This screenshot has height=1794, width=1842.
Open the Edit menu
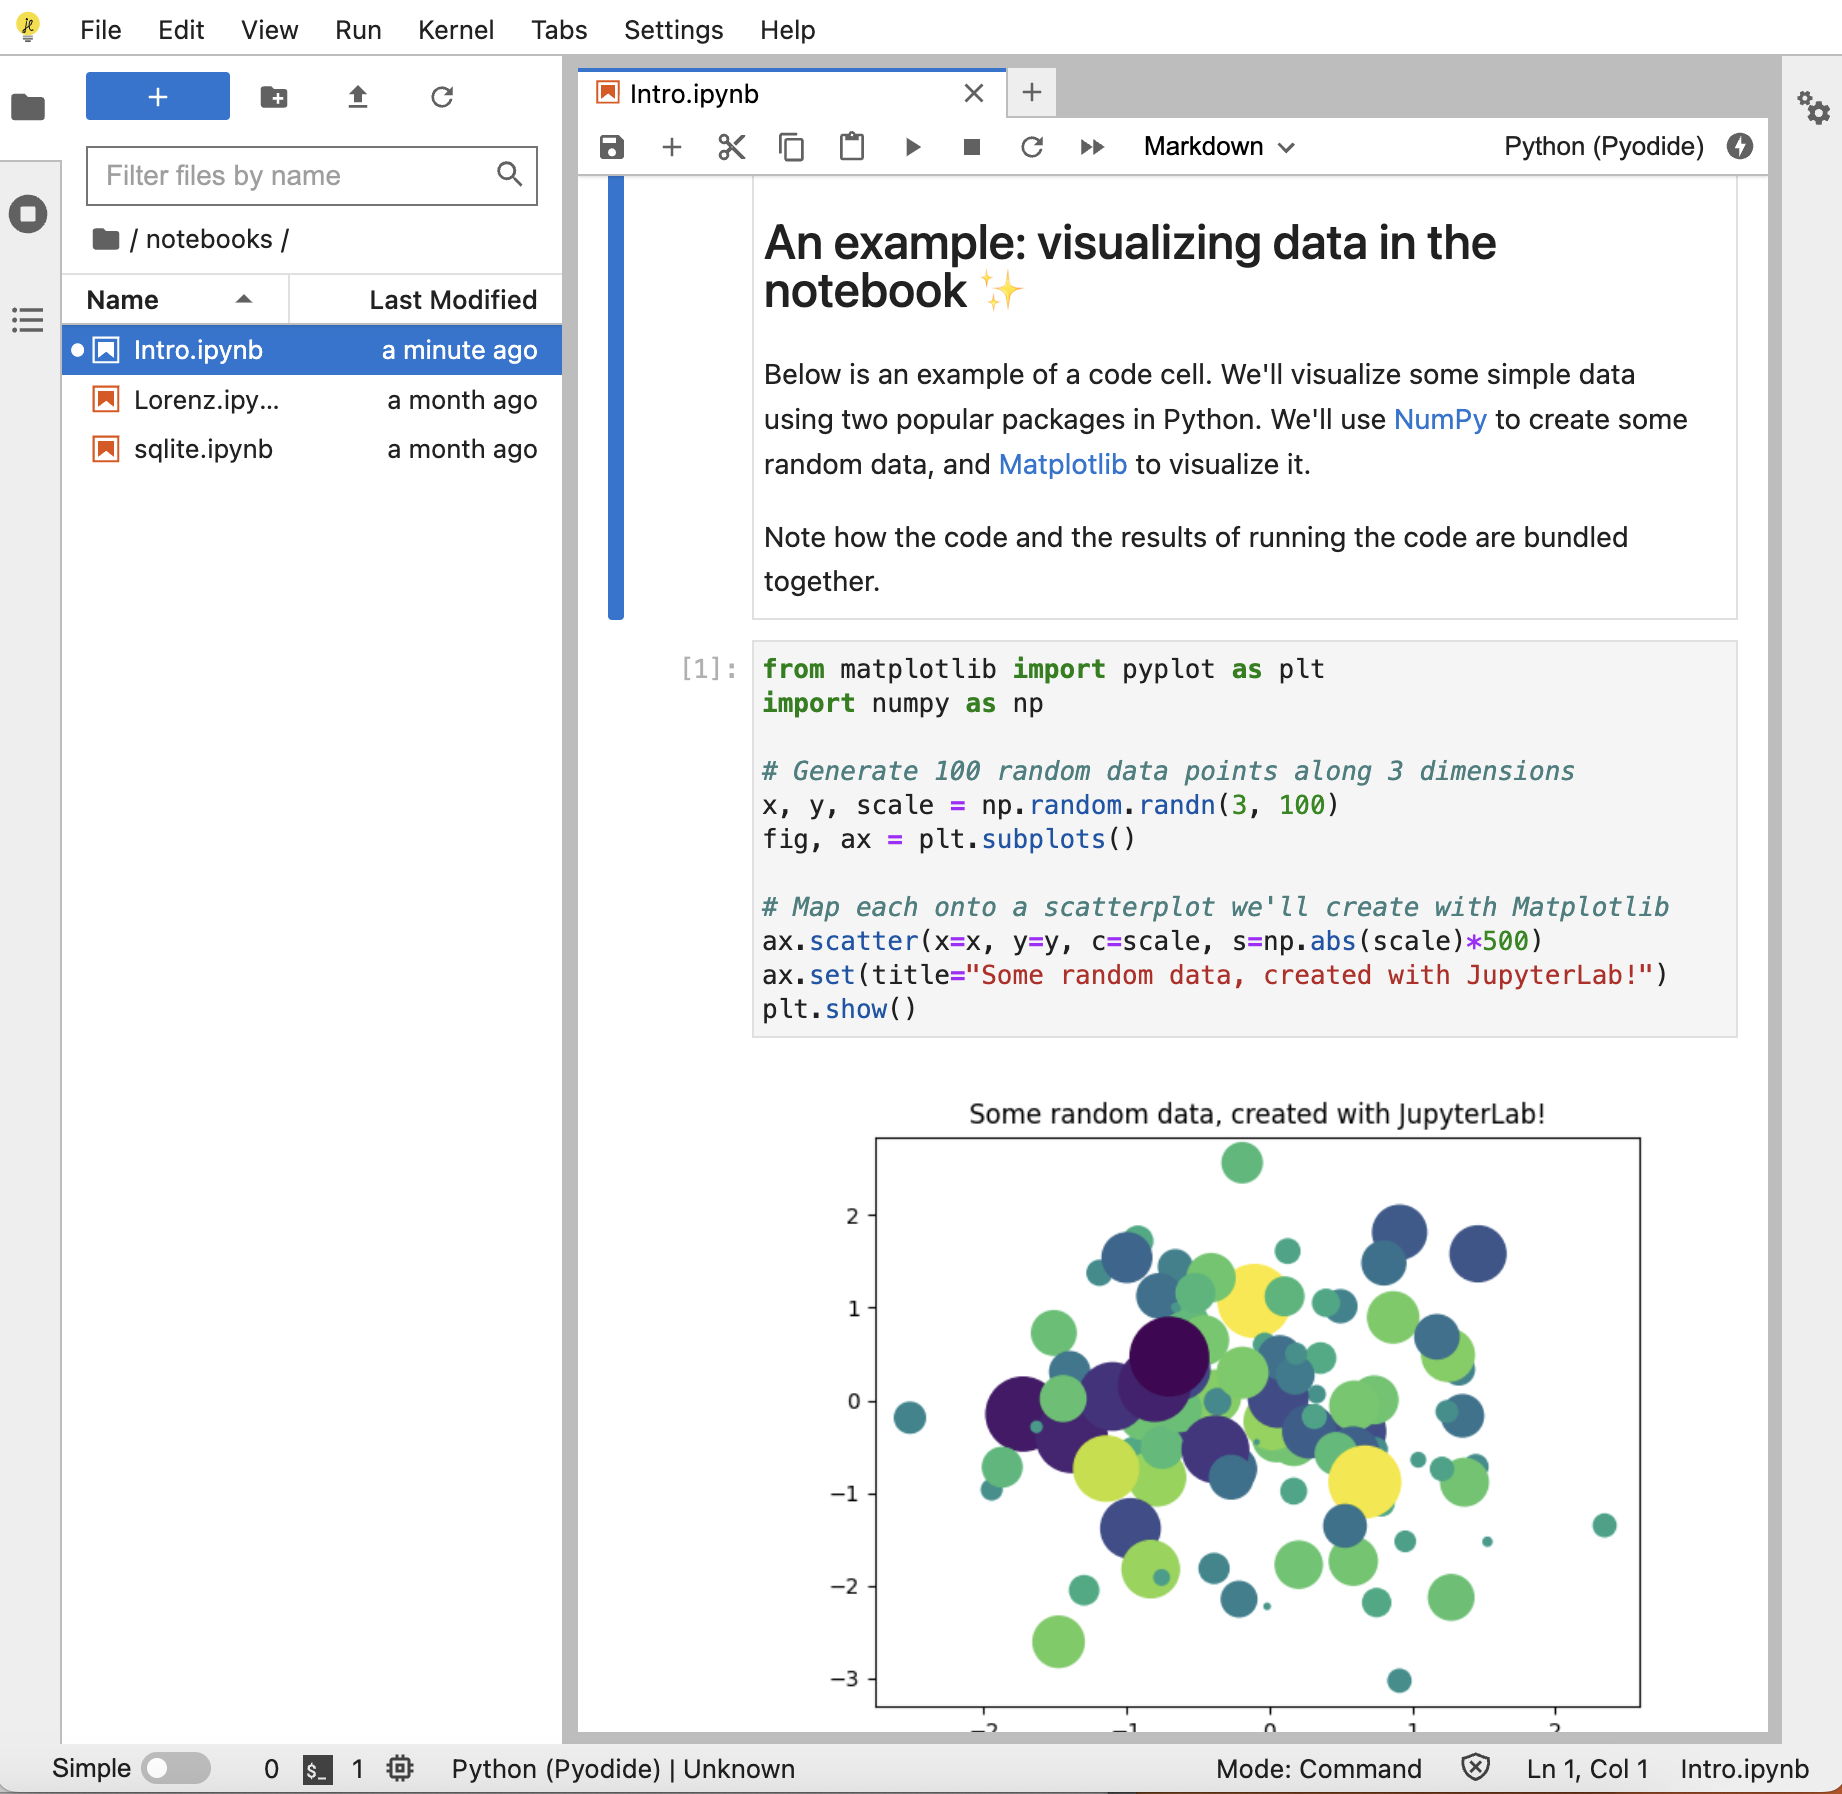181,30
